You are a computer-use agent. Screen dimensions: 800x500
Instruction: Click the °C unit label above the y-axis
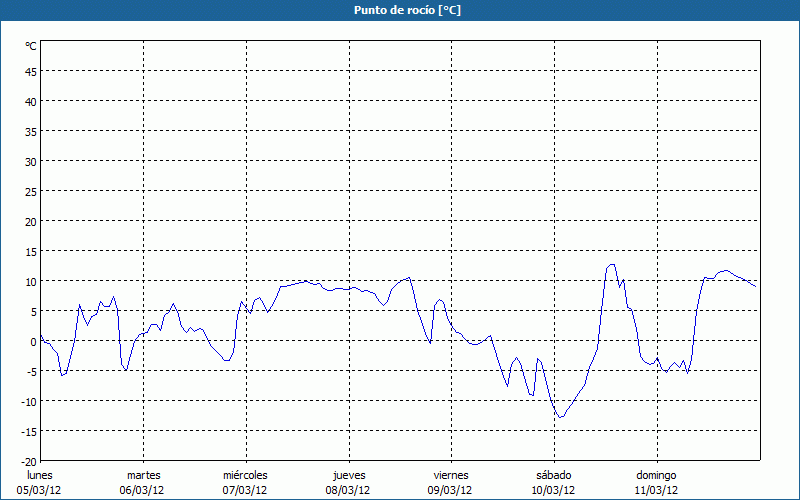[x=31, y=46]
